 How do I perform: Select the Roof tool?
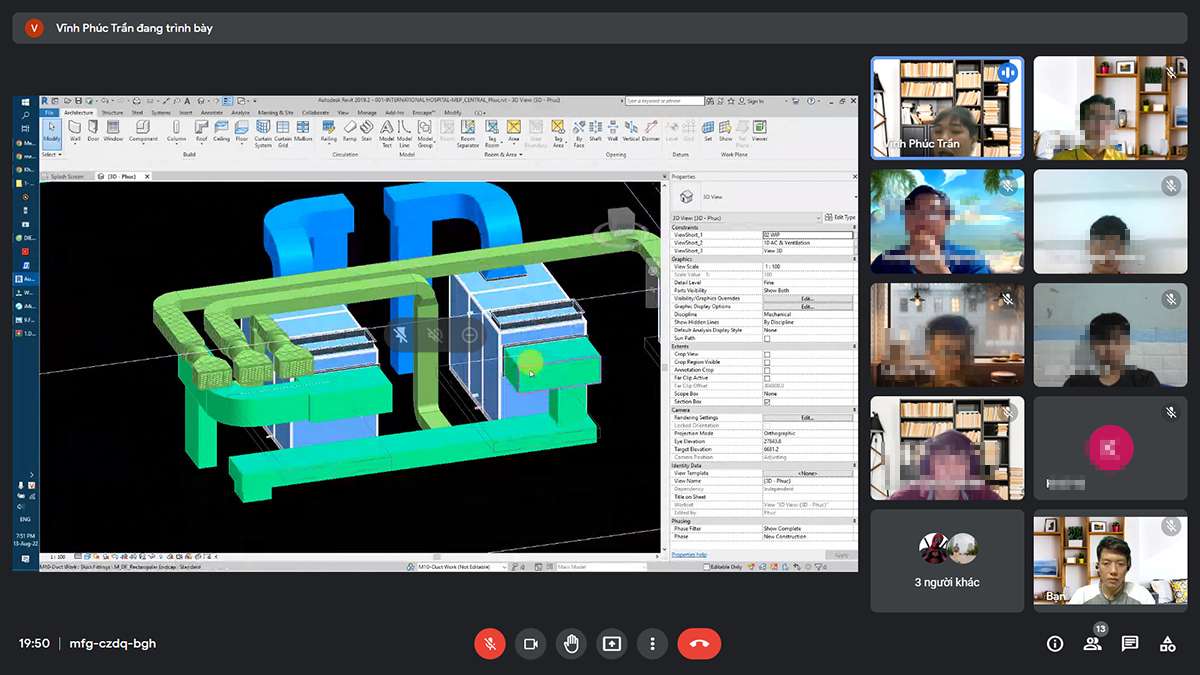click(201, 131)
